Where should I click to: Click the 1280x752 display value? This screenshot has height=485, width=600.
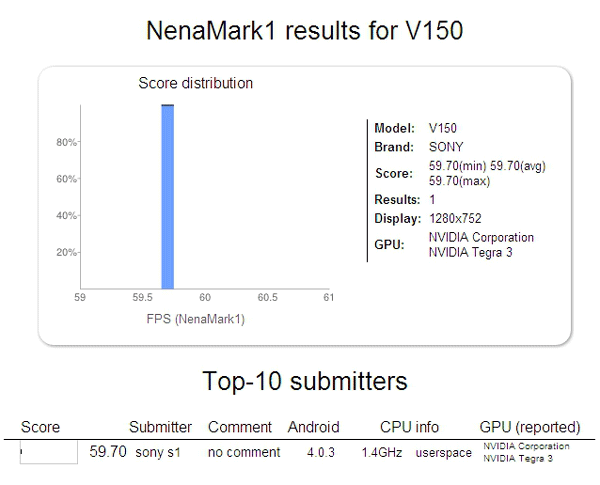coord(455,218)
